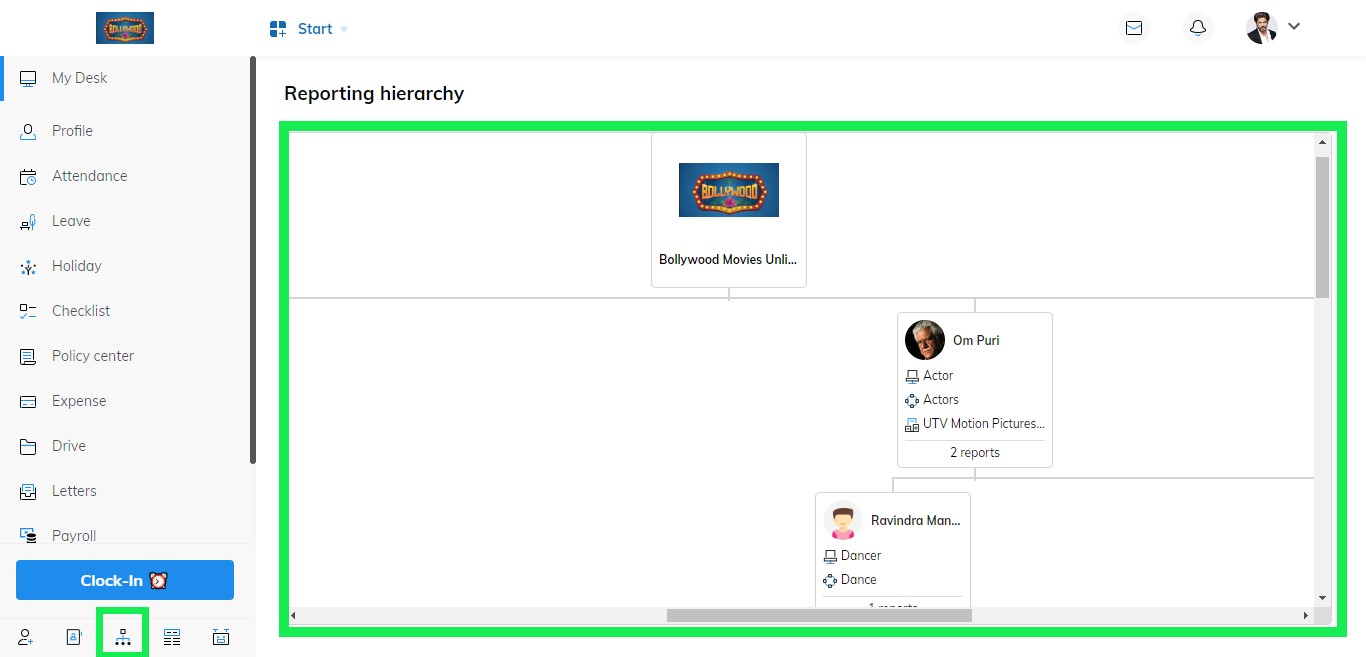
Task: Click the Checklist icon
Action: 28,311
